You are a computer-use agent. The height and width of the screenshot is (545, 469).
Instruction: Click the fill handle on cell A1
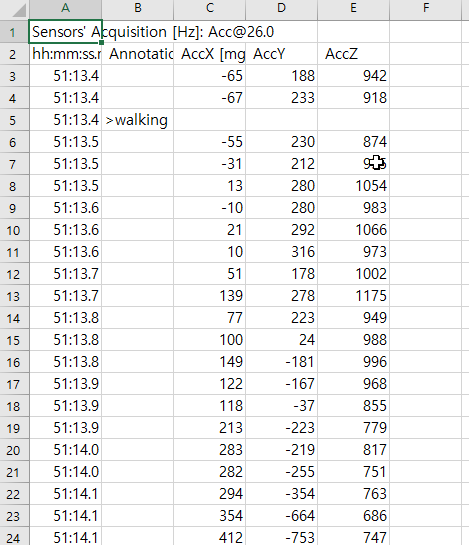pyautogui.click(x=101, y=42)
